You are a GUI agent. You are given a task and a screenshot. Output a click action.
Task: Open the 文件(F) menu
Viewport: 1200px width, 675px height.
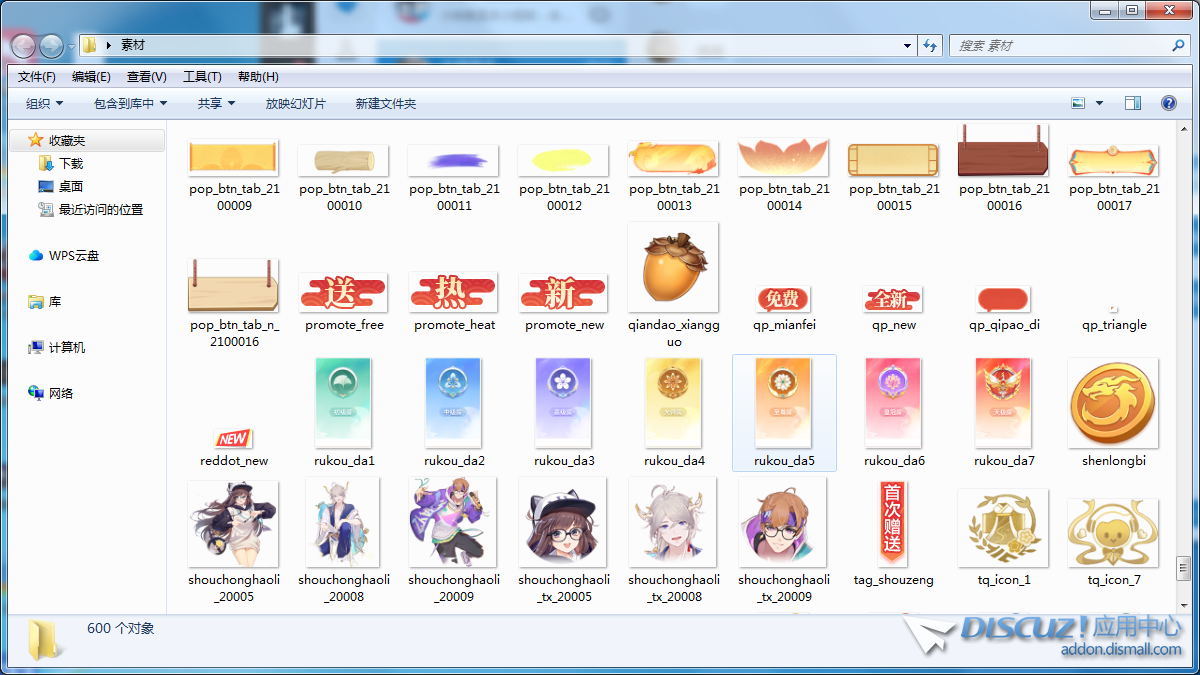tap(37, 77)
